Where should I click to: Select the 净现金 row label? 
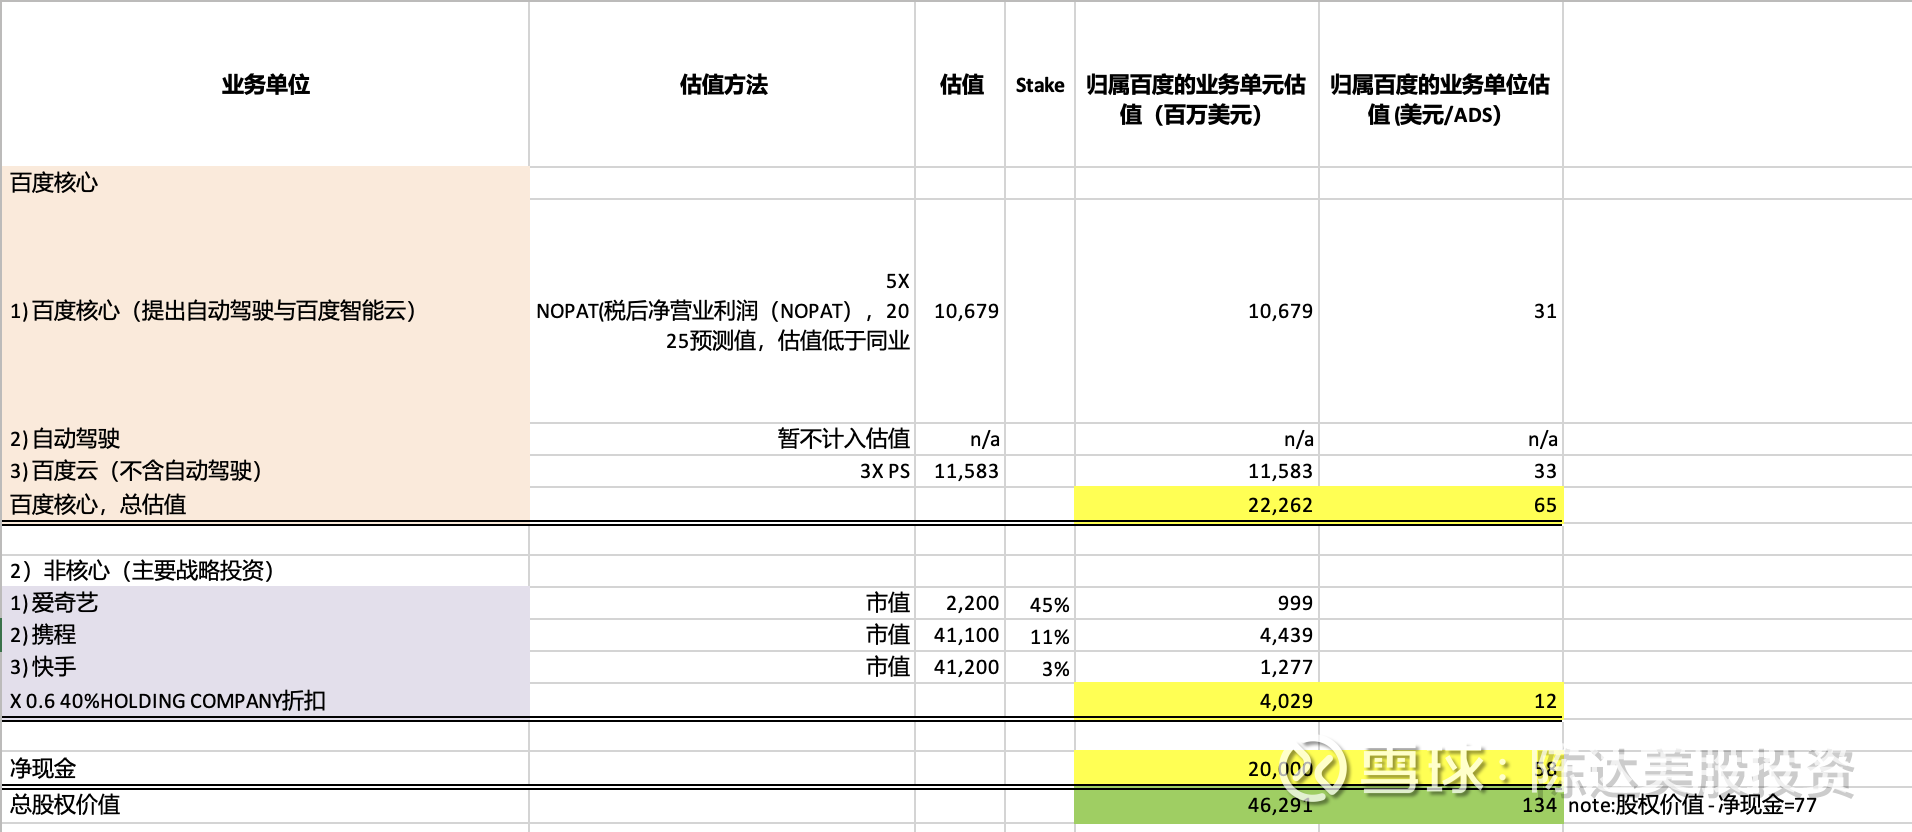265,768
